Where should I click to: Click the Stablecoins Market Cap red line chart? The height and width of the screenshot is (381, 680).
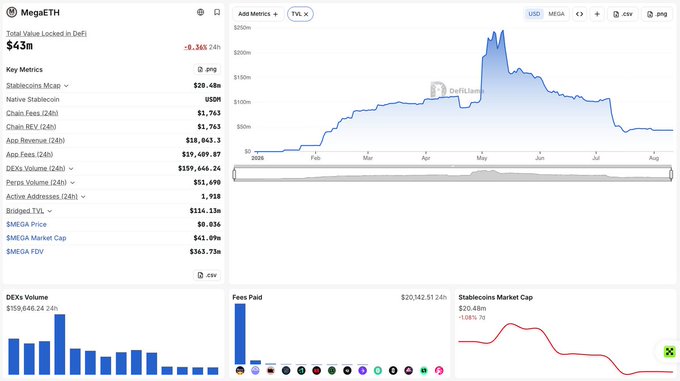(566, 349)
